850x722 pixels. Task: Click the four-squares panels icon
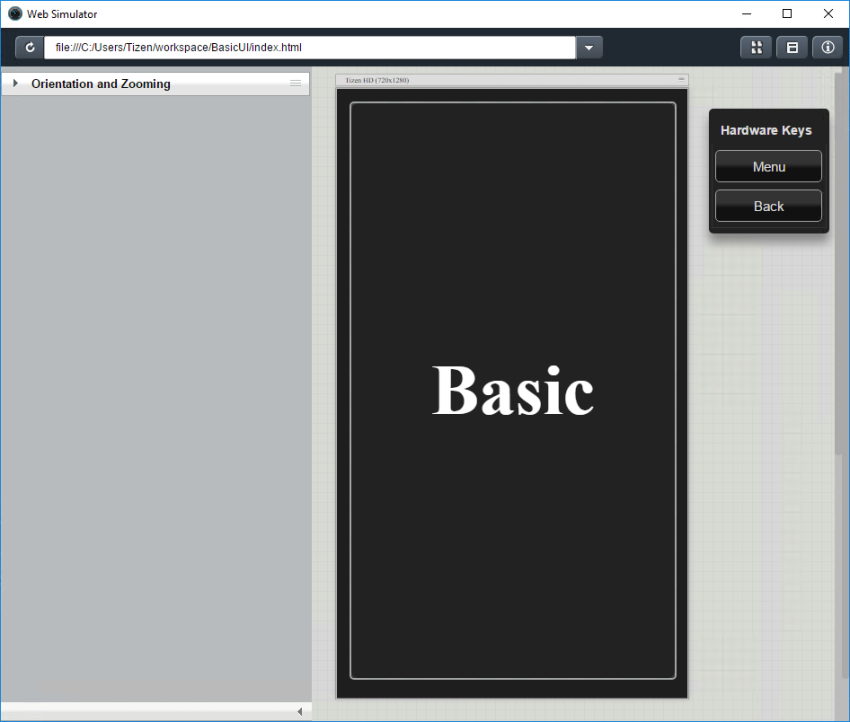[755, 46]
